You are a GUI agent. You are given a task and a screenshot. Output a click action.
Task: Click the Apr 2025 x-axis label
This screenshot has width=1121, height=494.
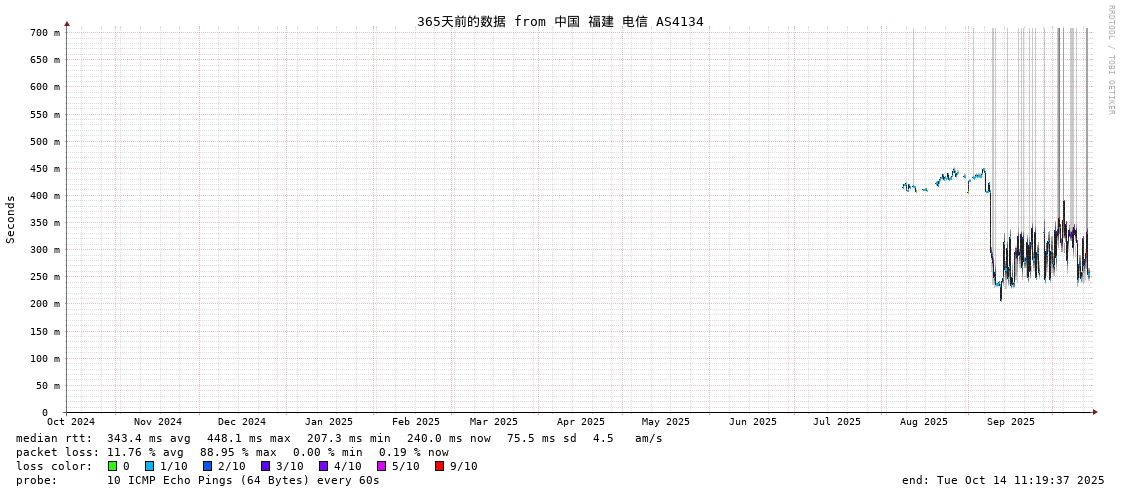pos(581,422)
